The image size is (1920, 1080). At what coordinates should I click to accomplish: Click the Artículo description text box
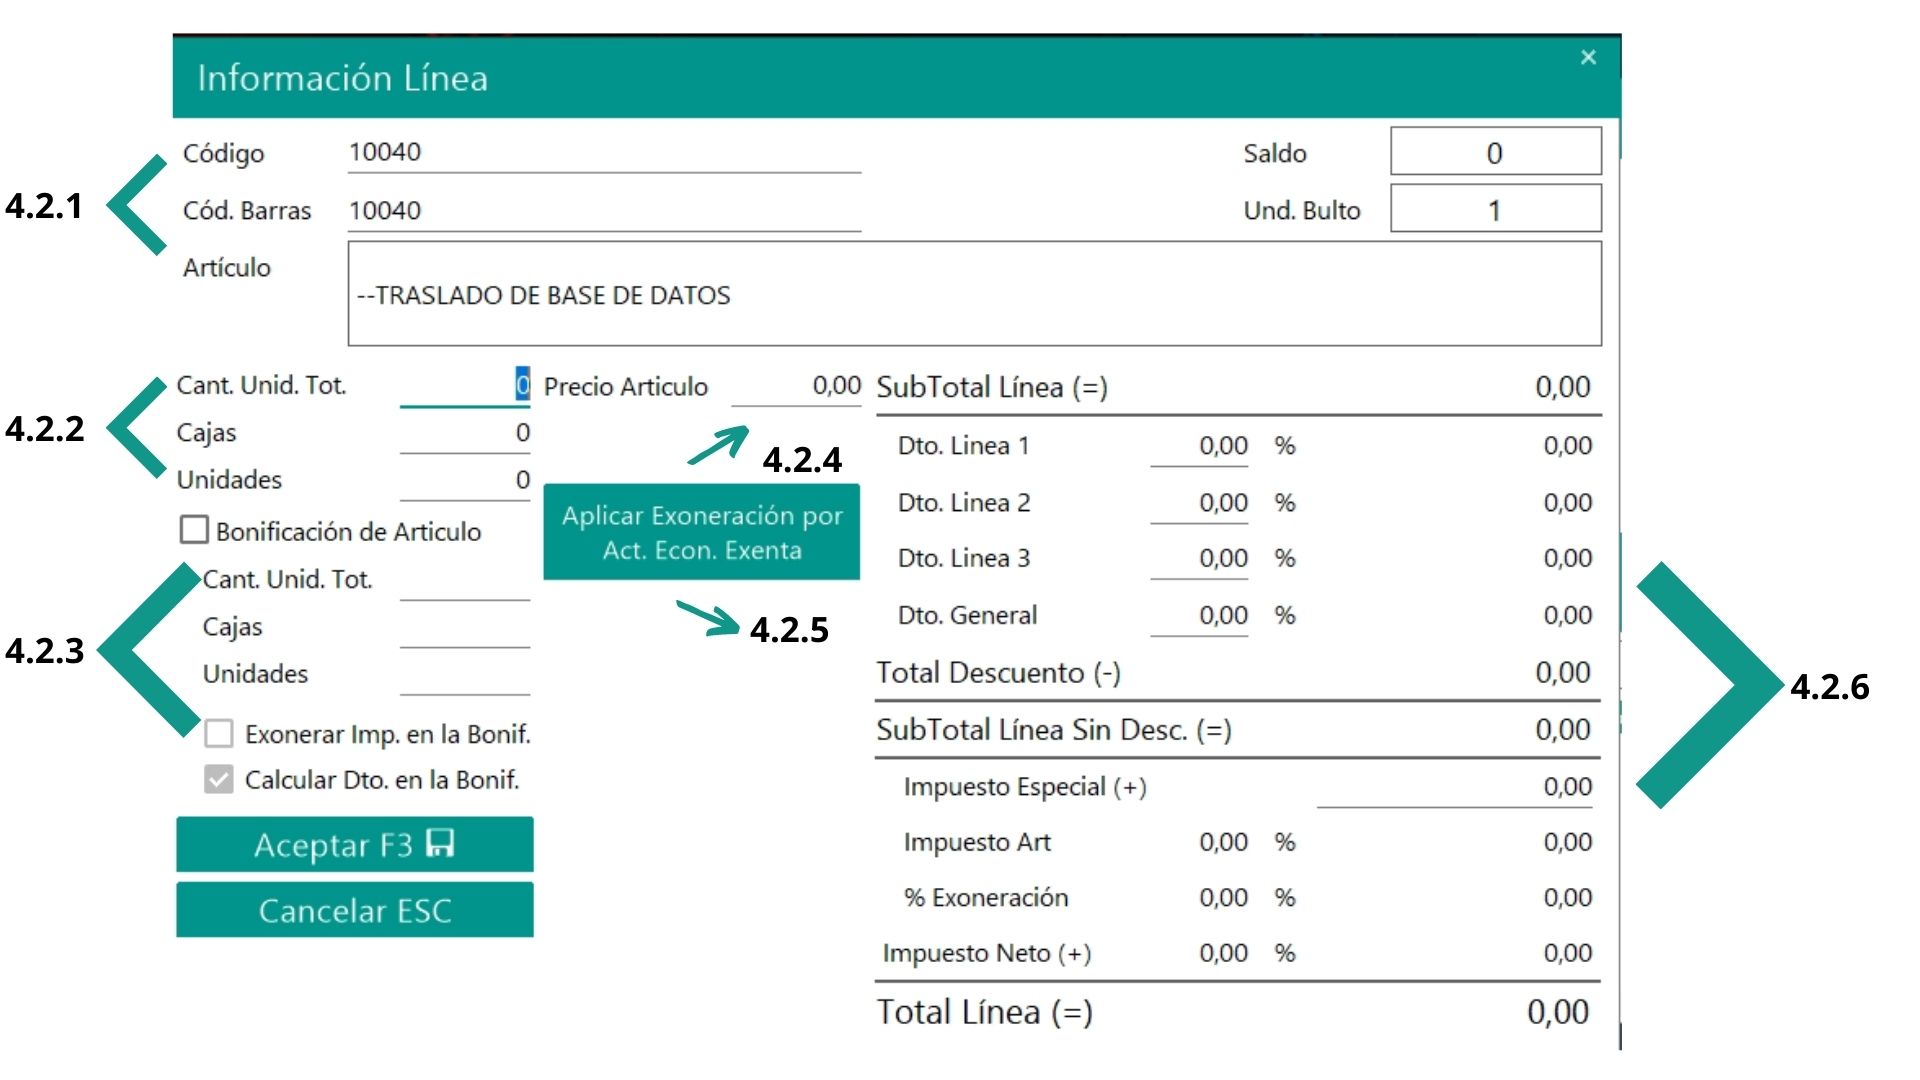click(x=973, y=294)
